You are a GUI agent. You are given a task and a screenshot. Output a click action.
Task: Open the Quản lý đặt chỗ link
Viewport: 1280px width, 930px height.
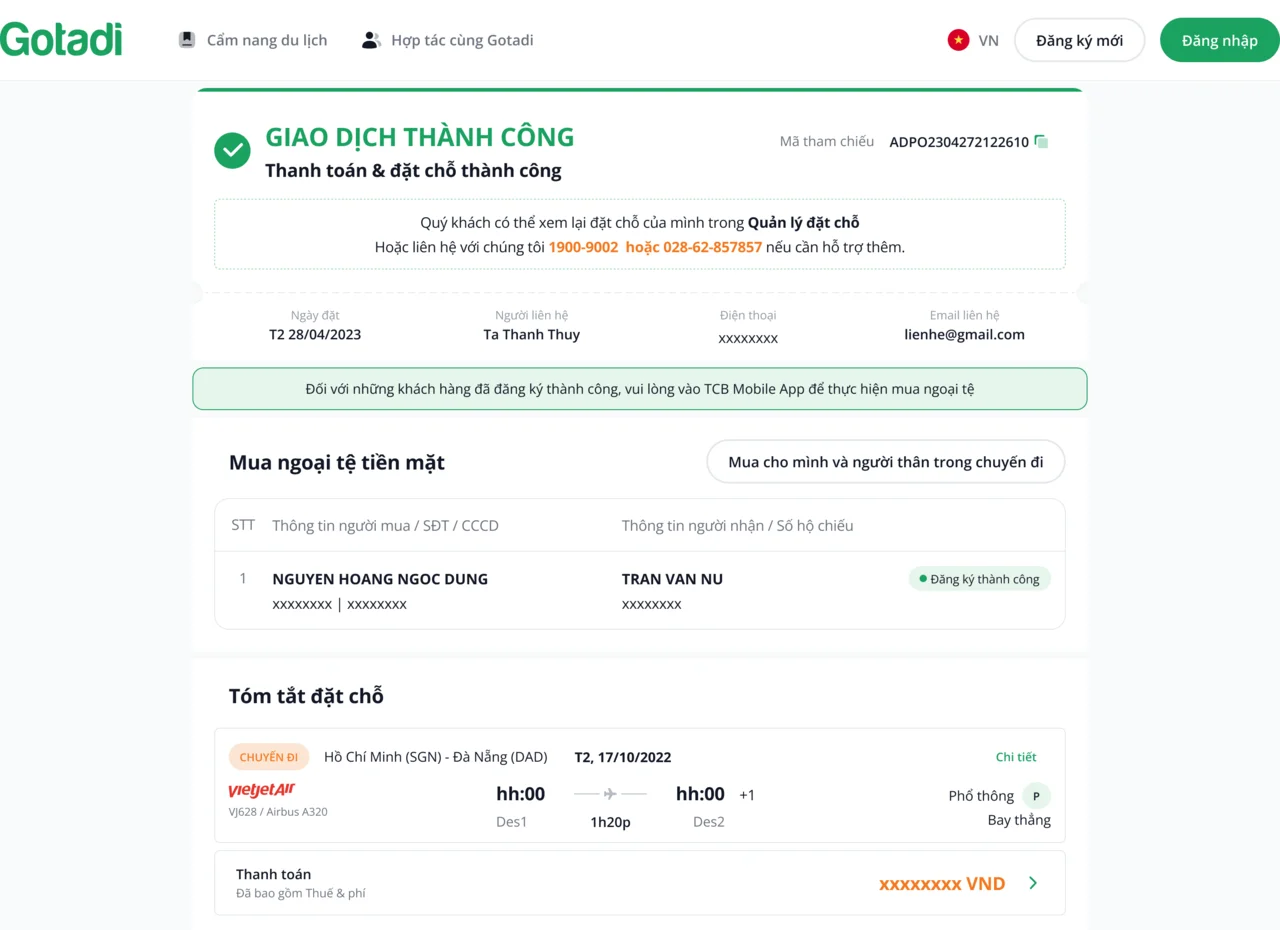tap(803, 223)
